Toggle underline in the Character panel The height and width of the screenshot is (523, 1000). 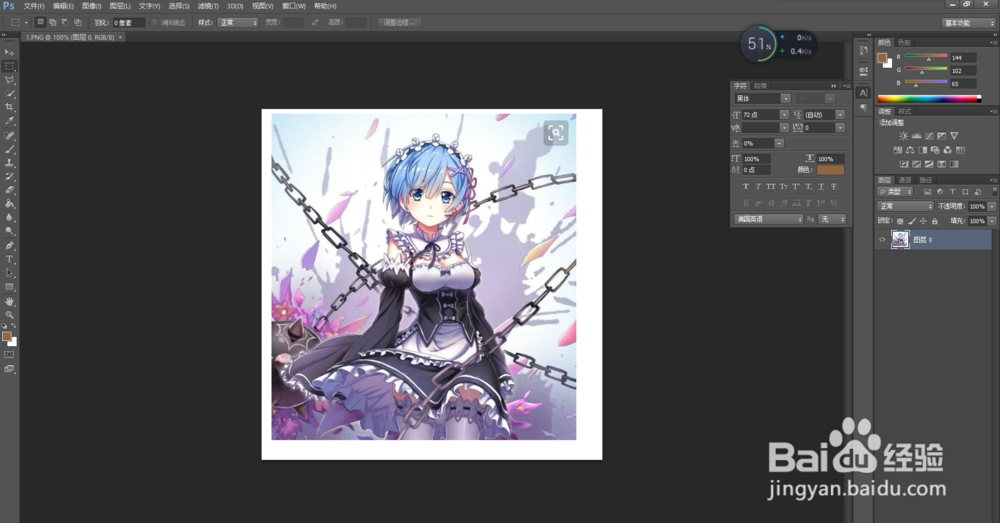(x=821, y=187)
